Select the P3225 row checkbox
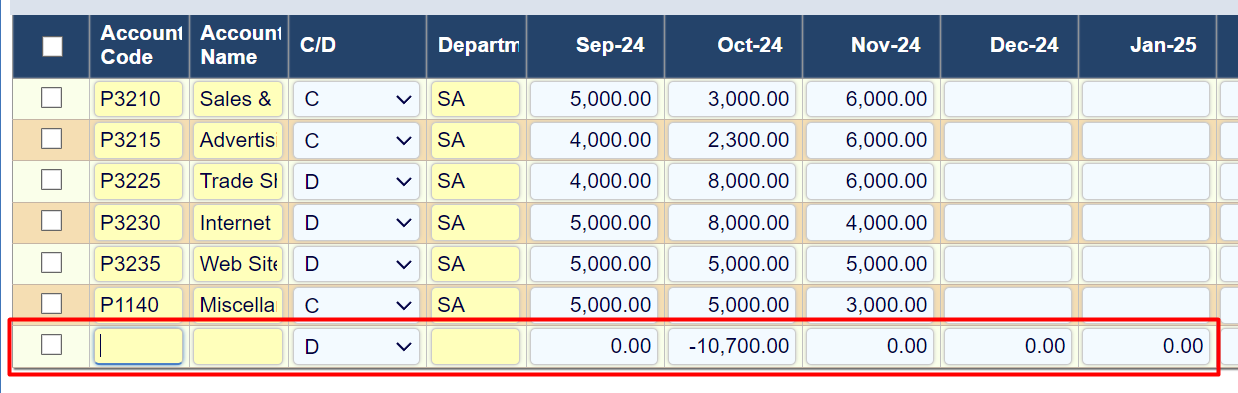 click(x=51, y=180)
